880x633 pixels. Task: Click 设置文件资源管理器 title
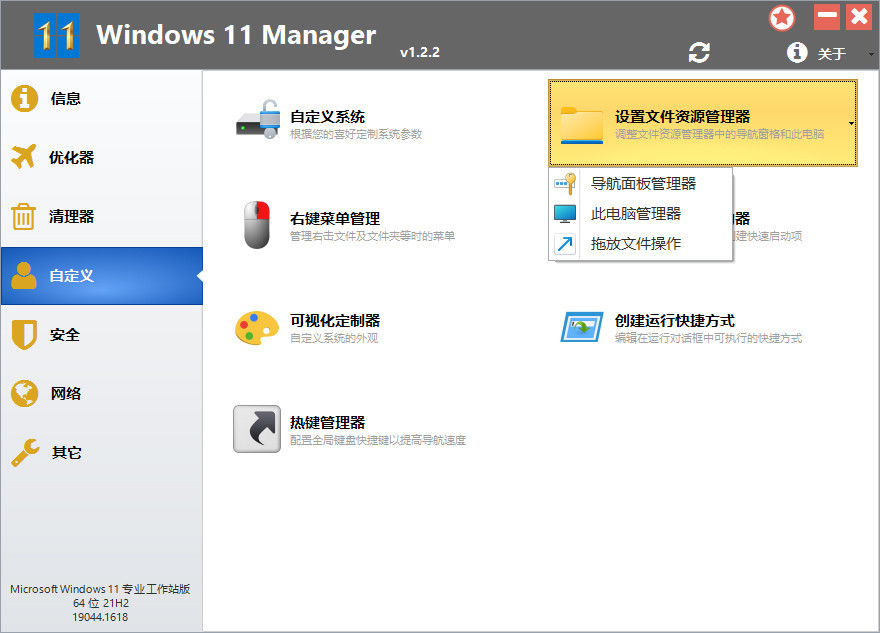click(682, 117)
